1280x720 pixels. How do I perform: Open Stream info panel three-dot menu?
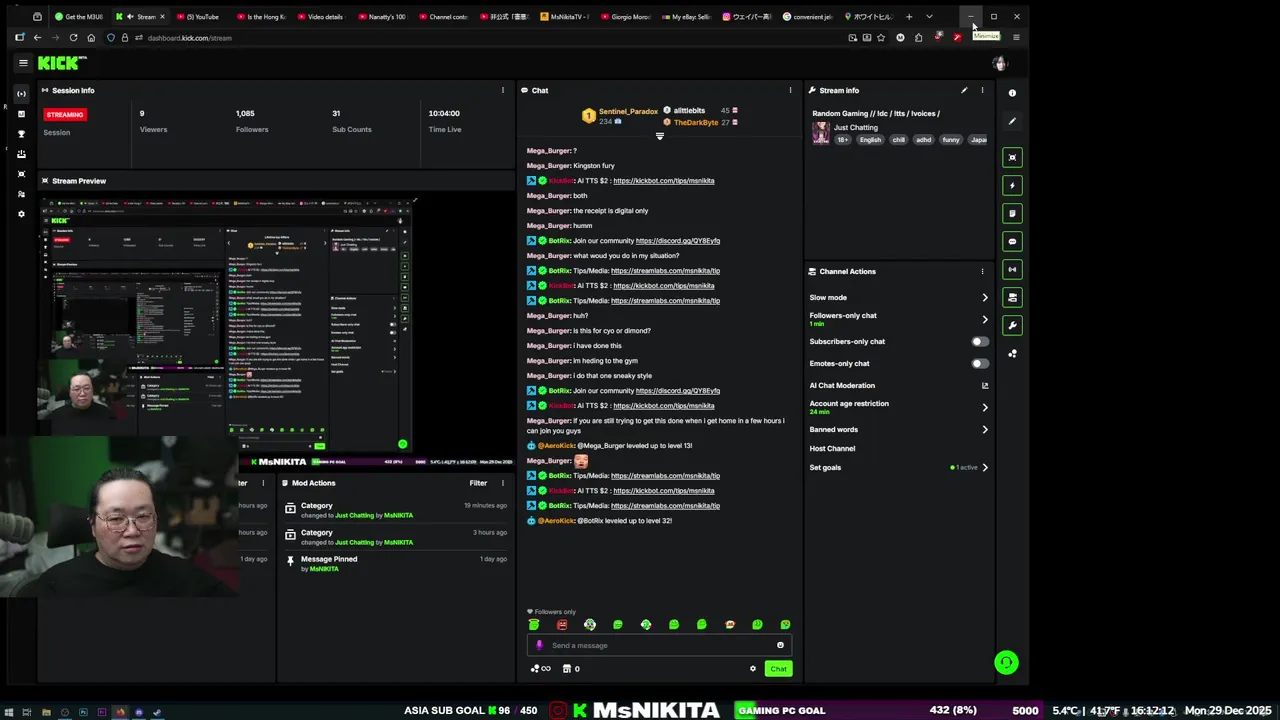pyautogui.click(x=982, y=90)
